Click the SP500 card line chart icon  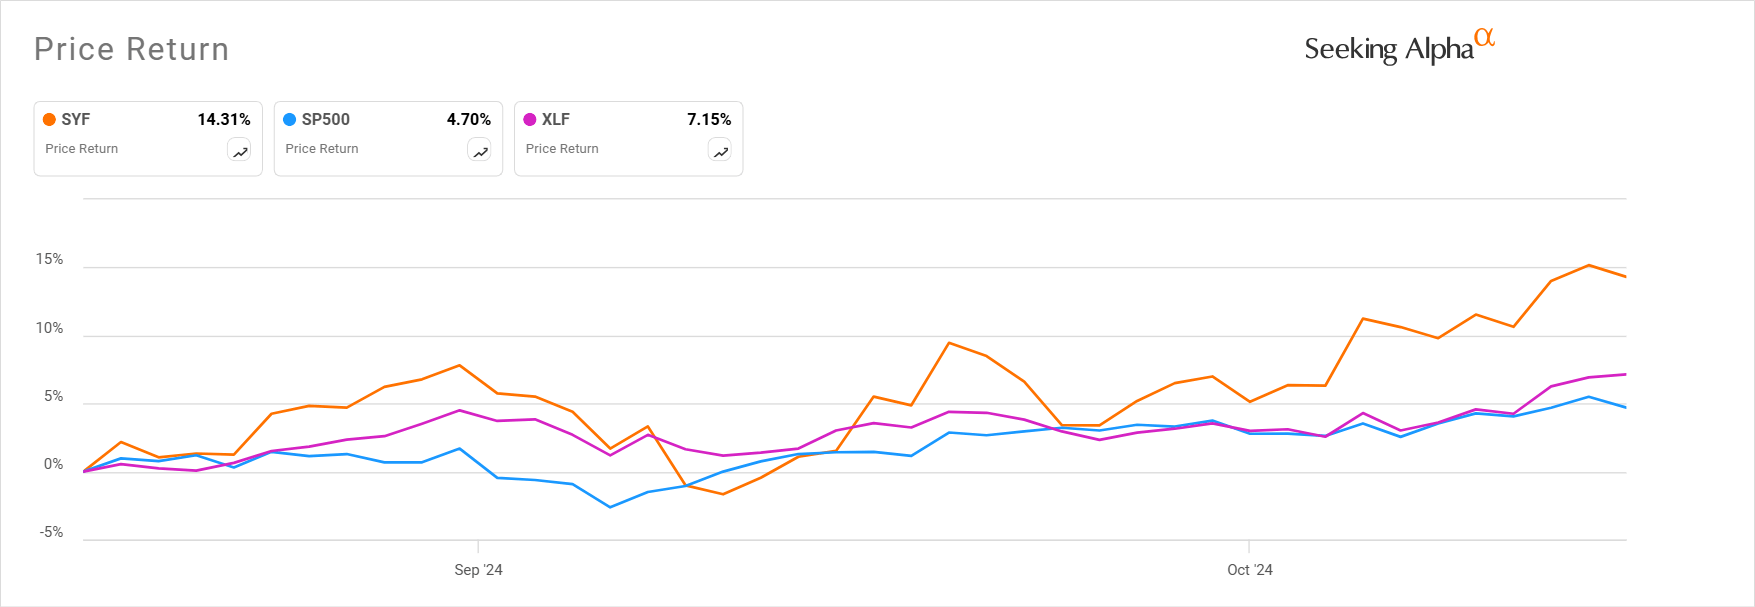(480, 151)
